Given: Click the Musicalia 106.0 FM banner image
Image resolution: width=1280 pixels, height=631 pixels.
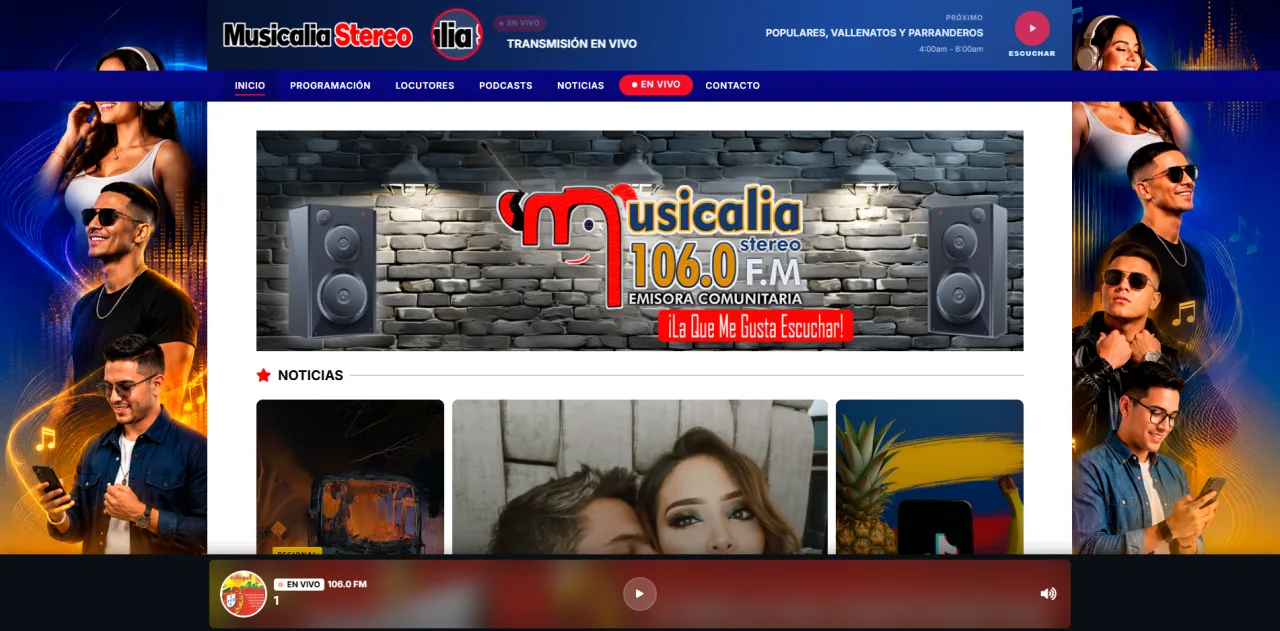Looking at the screenshot, I should tap(640, 241).
